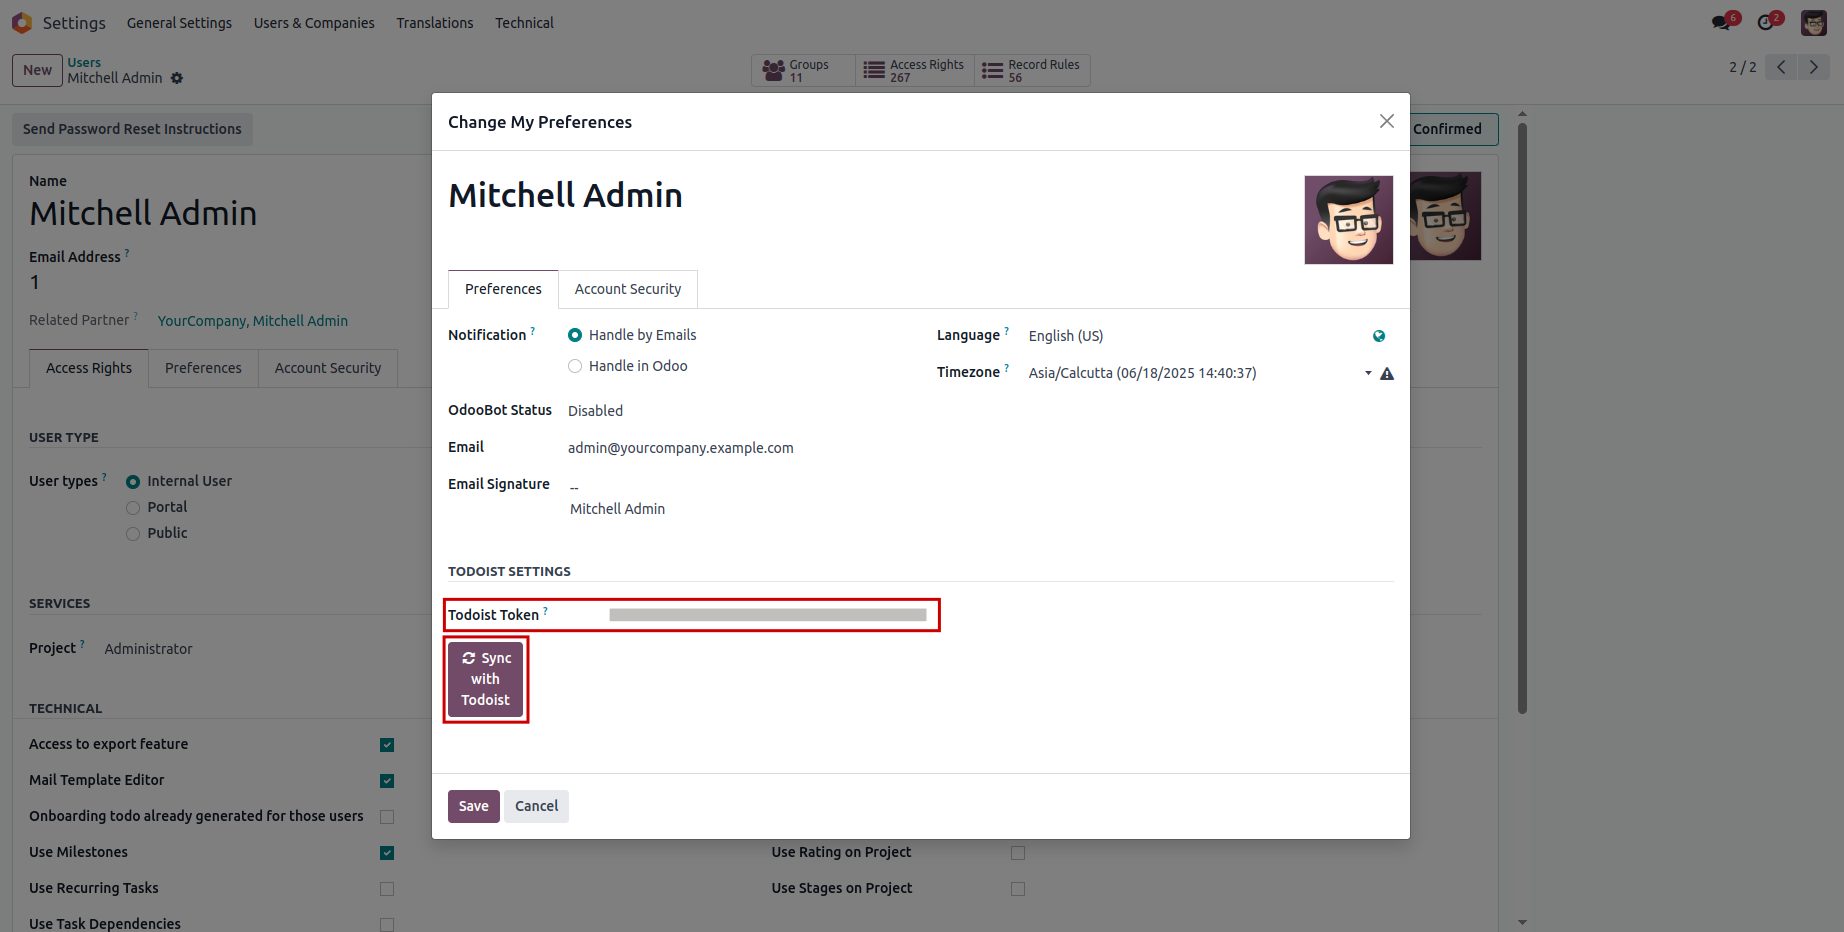Image resolution: width=1844 pixels, height=932 pixels.
Task: Open the General Settings menu
Action: [x=179, y=23]
